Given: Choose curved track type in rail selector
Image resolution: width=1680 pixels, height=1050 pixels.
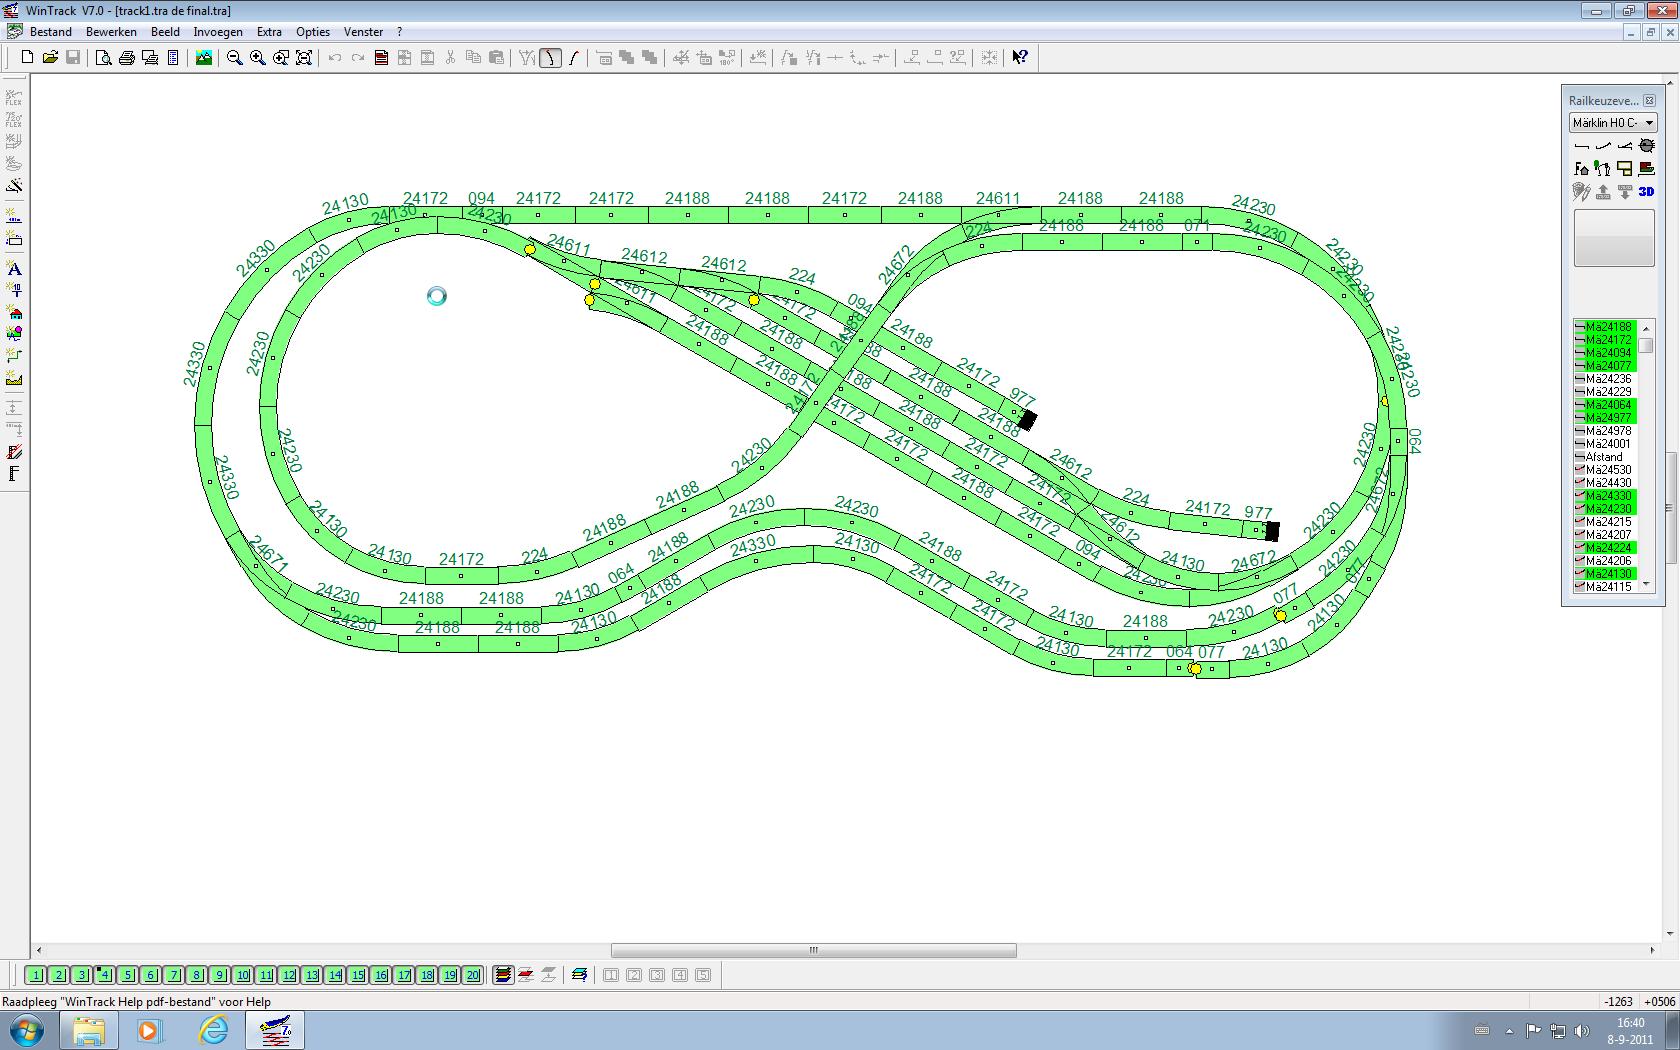Looking at the screenshot, I should (1603, 146).
